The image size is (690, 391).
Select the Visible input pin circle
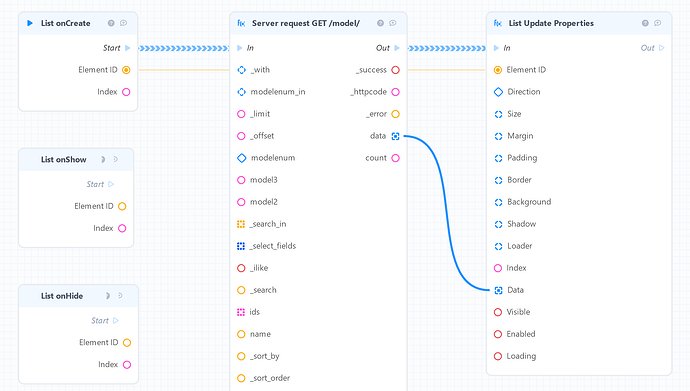pos(498,312)
